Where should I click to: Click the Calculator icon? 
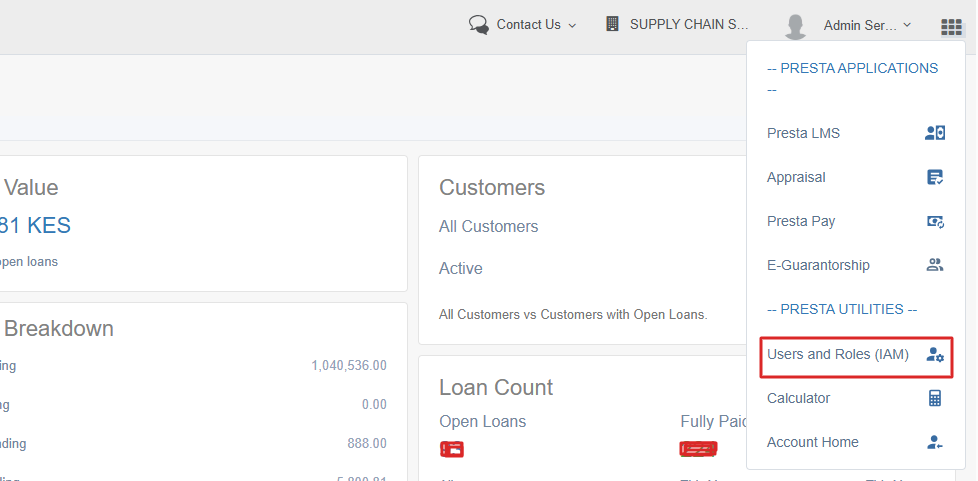pyautogui.click(x=935, y=398)
